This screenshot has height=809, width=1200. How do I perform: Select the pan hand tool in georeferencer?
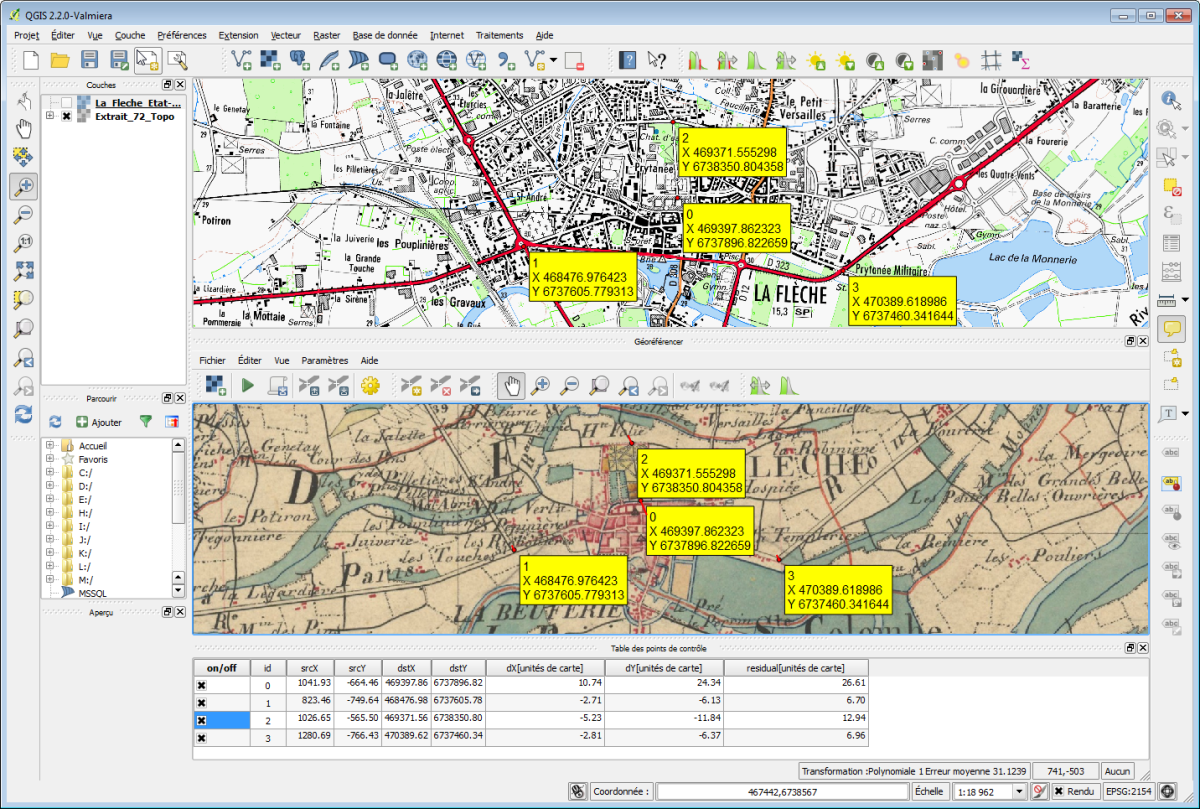[511, 385]
